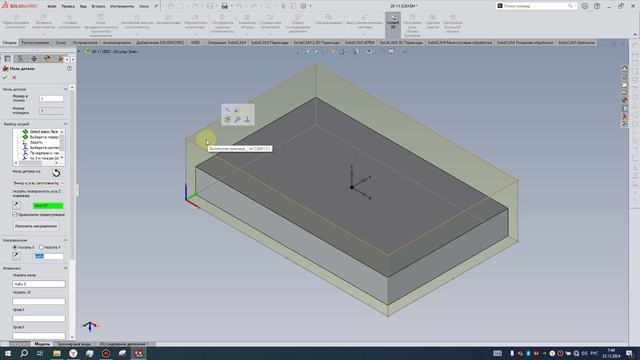Click the Options gear icon in the top toolbar
The image size is (640, 360).
[x=303, y=6]
